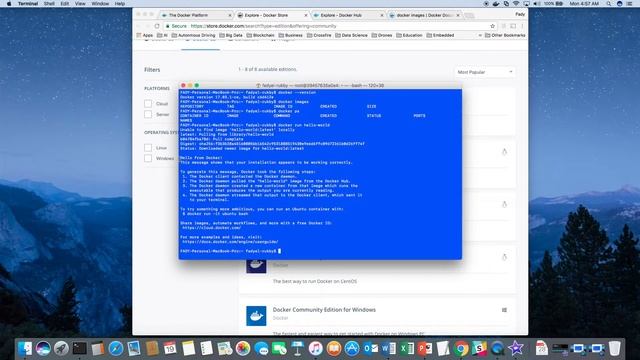
Task: Open the Other Bookmarks folder
Action: [505, 36]
